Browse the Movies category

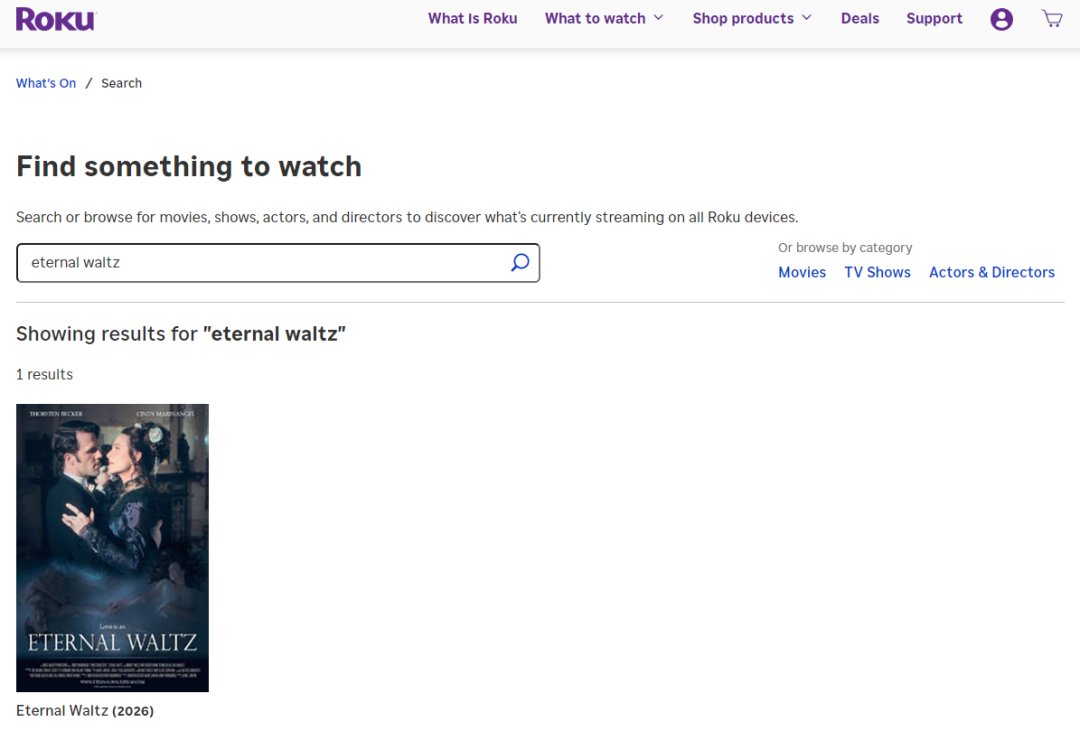click(x=802, y=272)
